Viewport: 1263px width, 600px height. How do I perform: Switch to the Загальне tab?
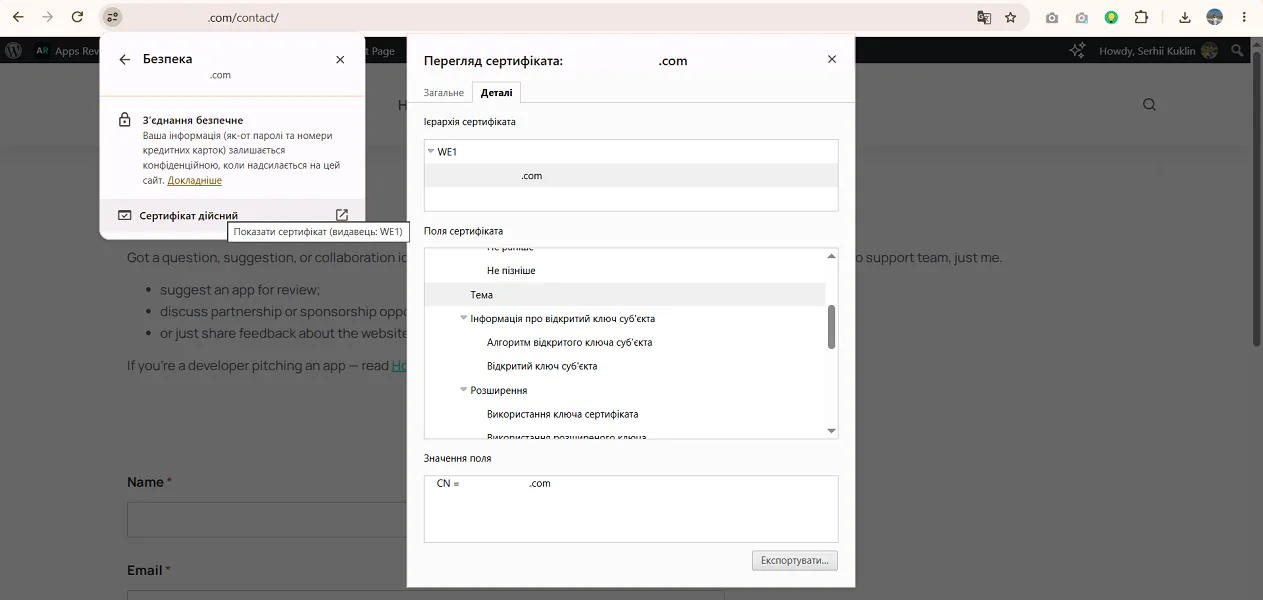(x=444, y=93)
